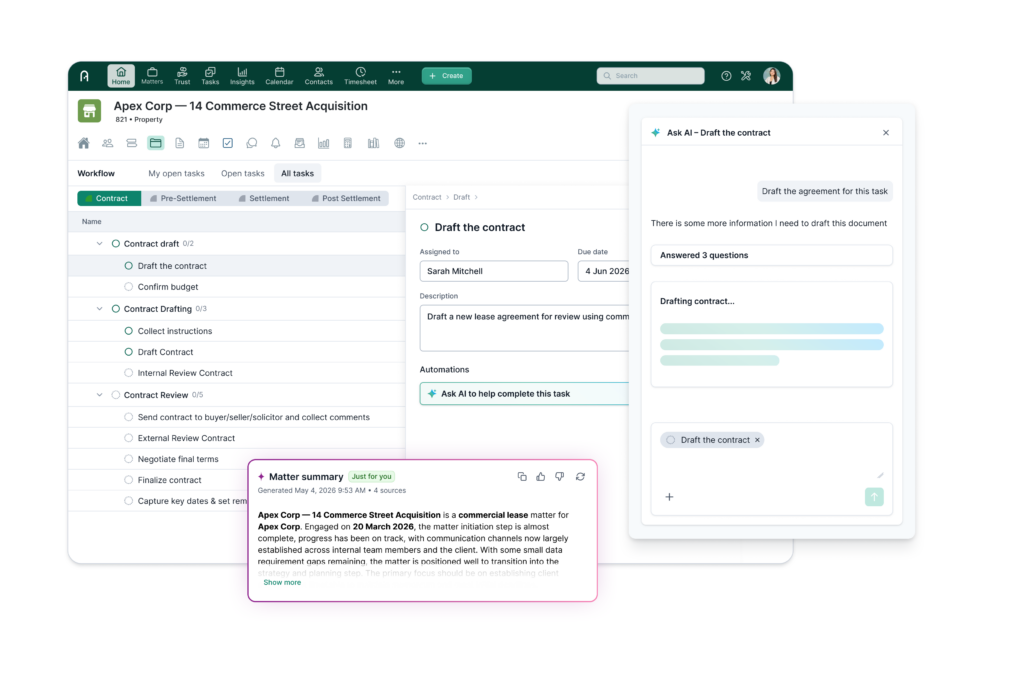Open Tasks in the top navigation
The width and height of the screenshot is (1024, 679).
click(210, 76)
